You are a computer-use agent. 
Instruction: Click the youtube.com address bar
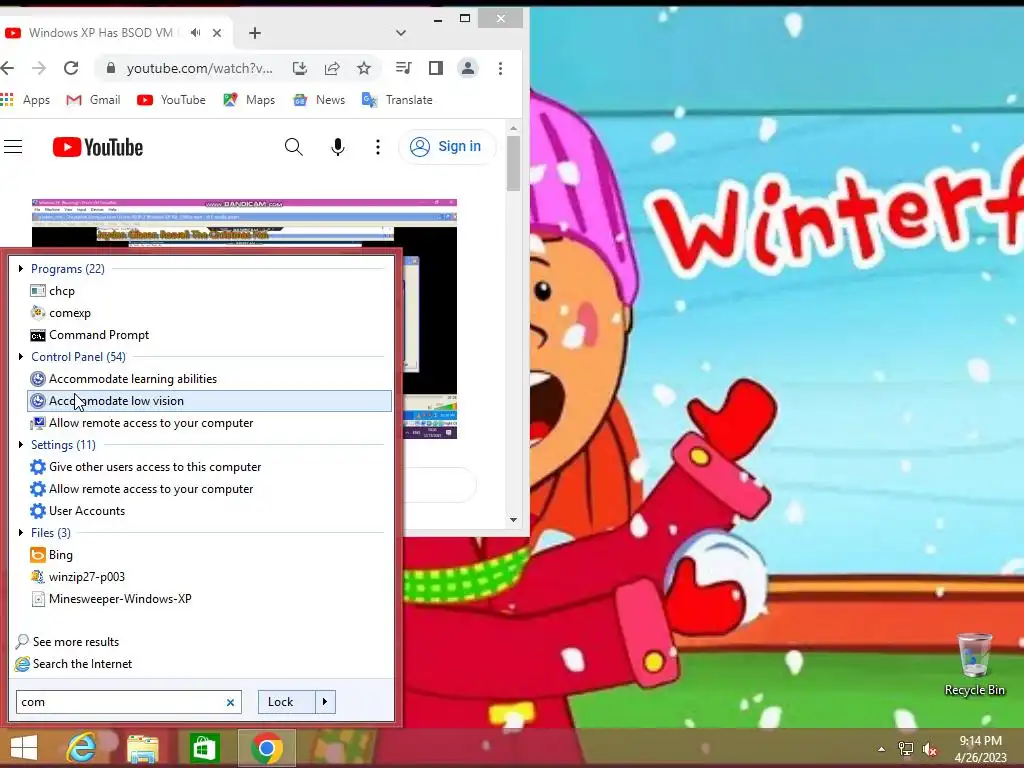click(199, 68)
